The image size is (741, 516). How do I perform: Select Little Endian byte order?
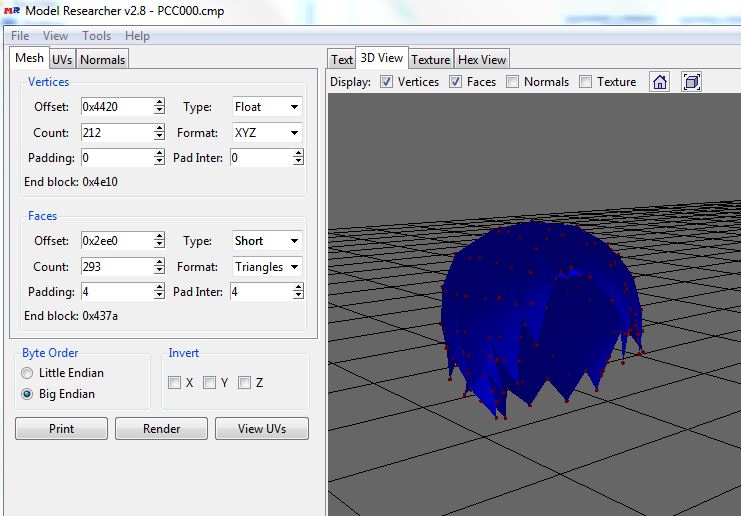[27, 373]
